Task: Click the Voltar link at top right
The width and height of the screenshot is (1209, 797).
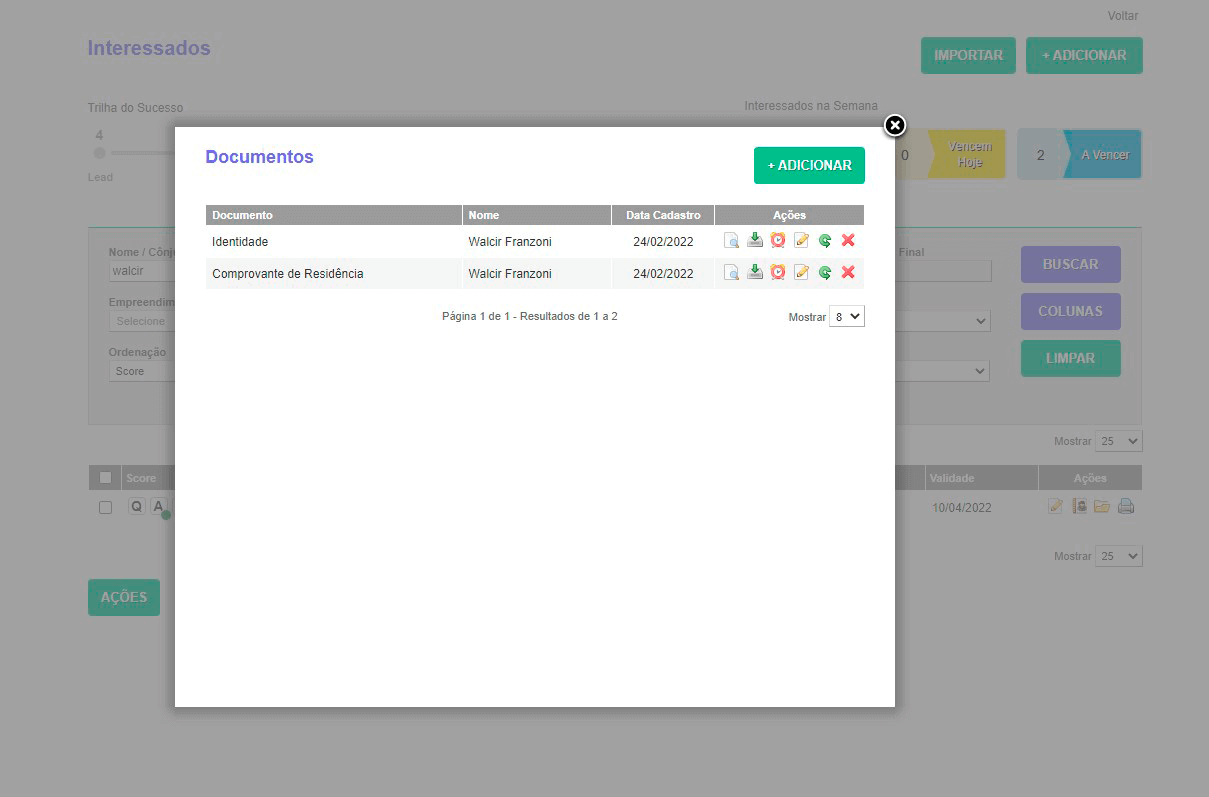Action: (x=1122, y=15)
